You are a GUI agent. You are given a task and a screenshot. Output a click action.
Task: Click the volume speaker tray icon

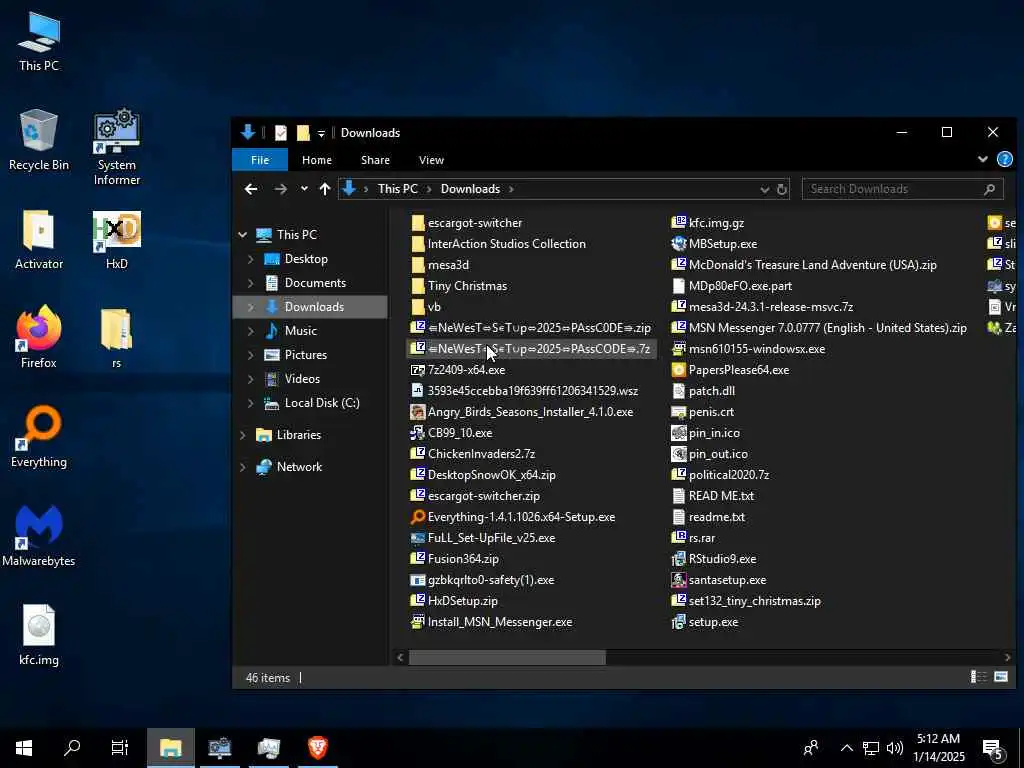[x=895, y=748]
